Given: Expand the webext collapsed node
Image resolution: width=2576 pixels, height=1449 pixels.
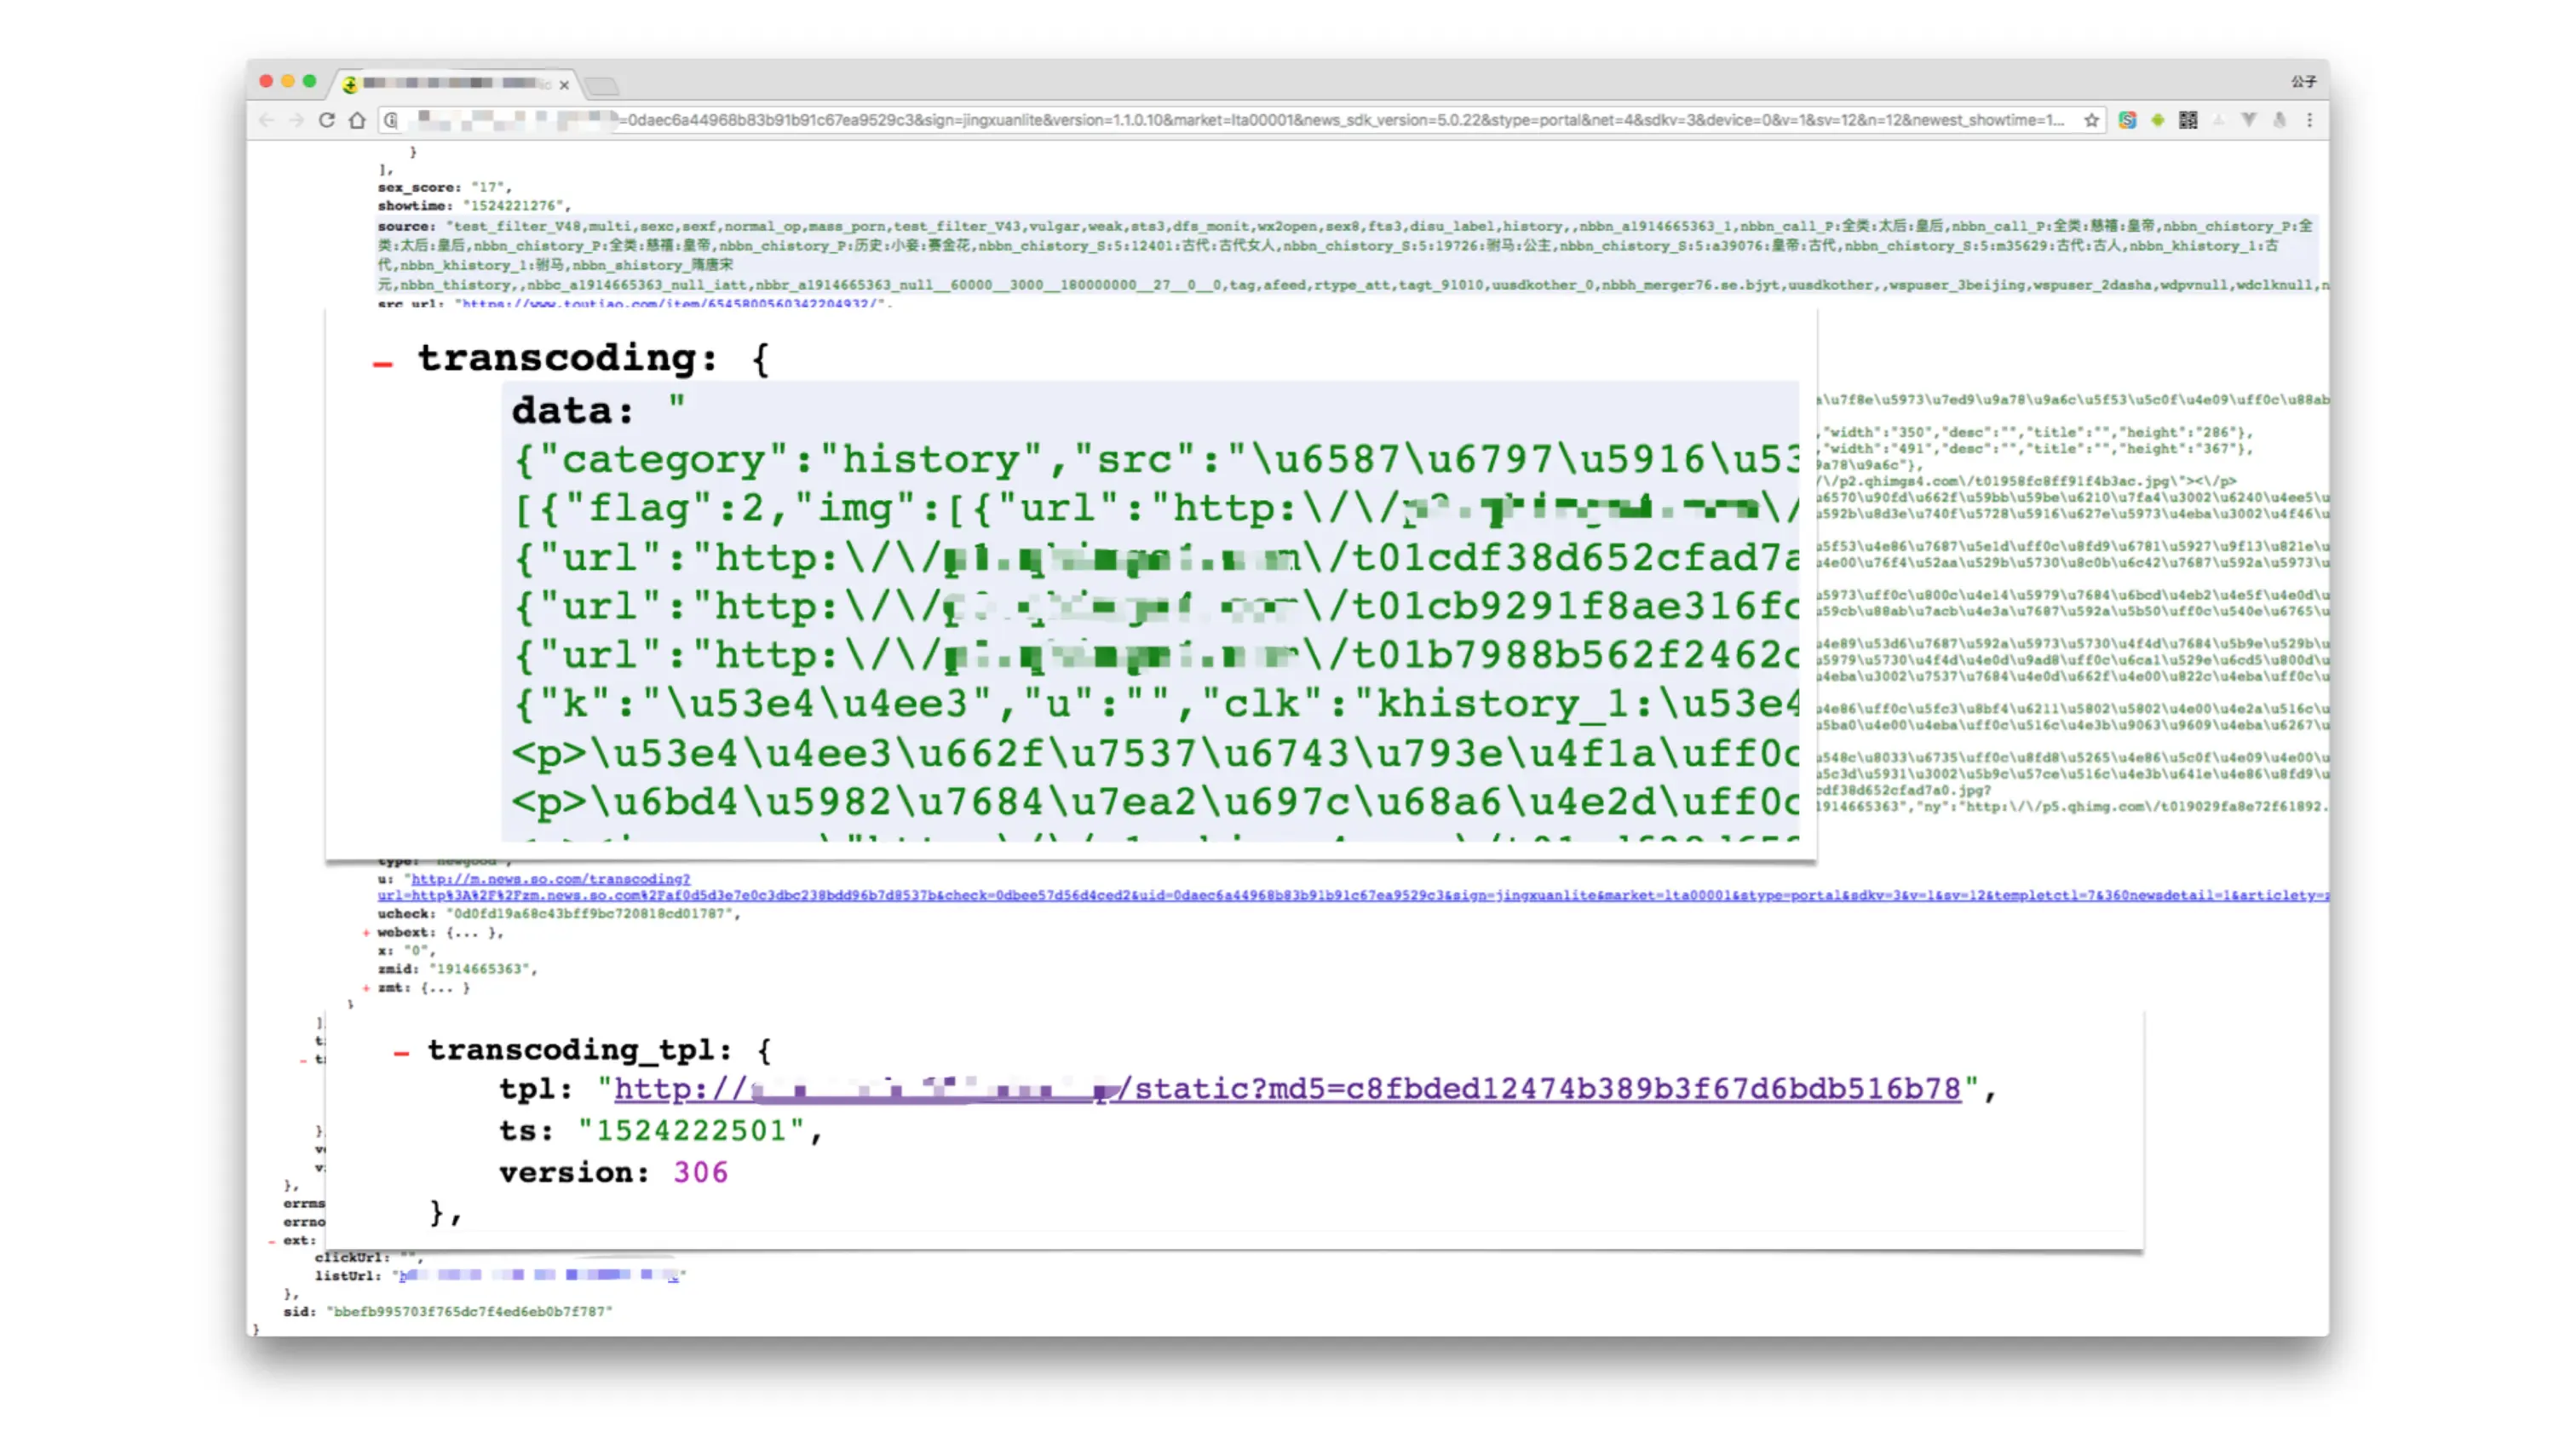Looking at the screenshot, I should click(366, 932).
